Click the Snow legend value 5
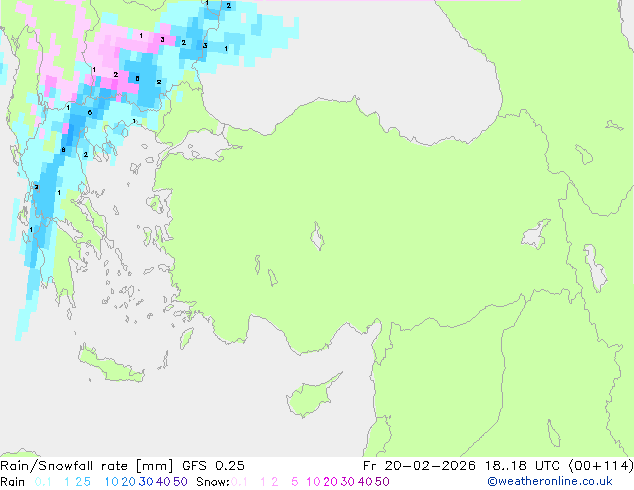Screen dimensions: 634x490 [295, 482]
